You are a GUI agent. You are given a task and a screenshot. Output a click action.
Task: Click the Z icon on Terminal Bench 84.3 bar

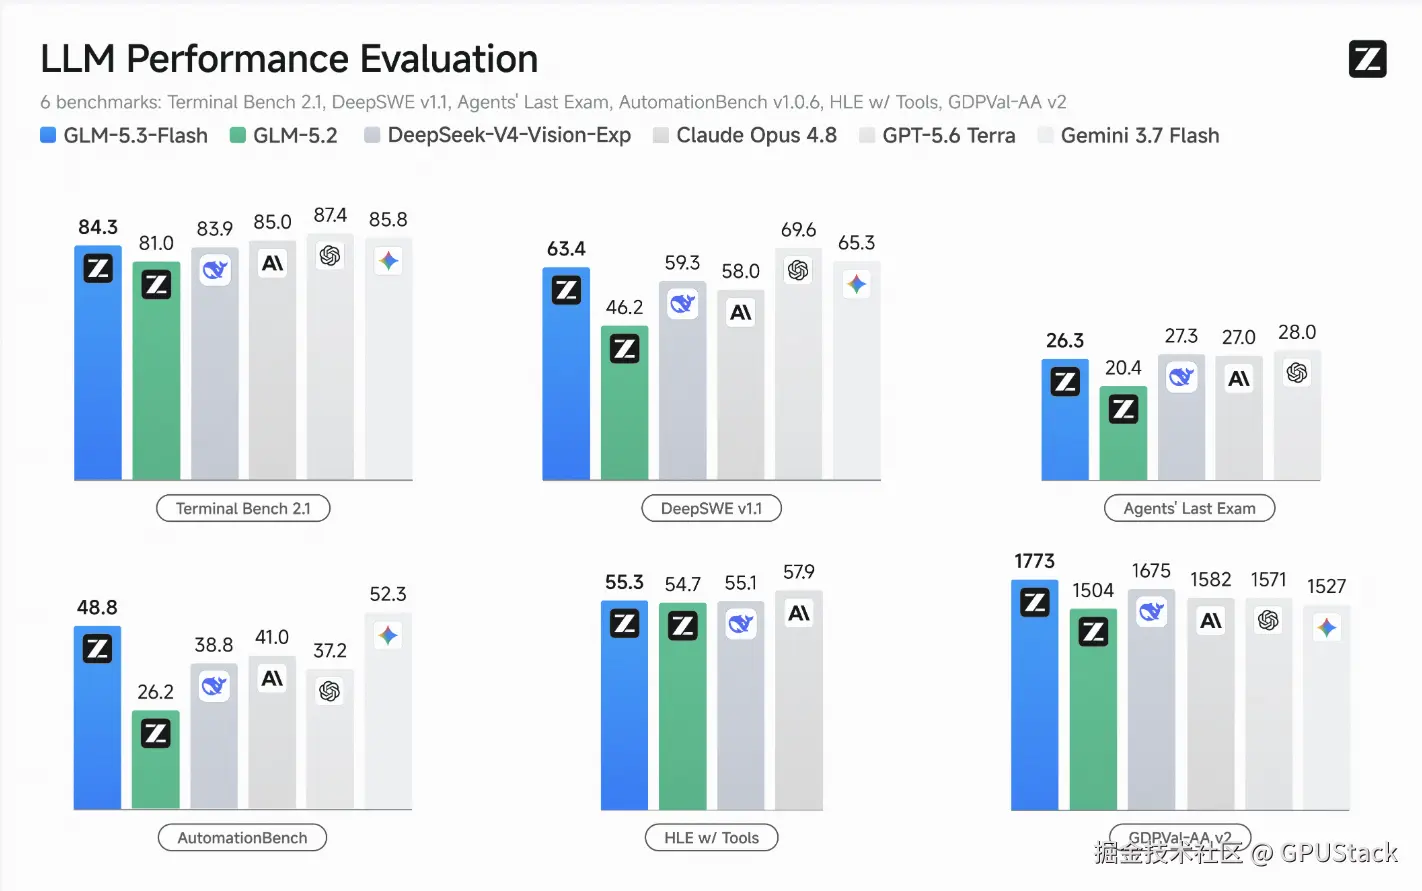pyautogui.click(x=98, y=268)
